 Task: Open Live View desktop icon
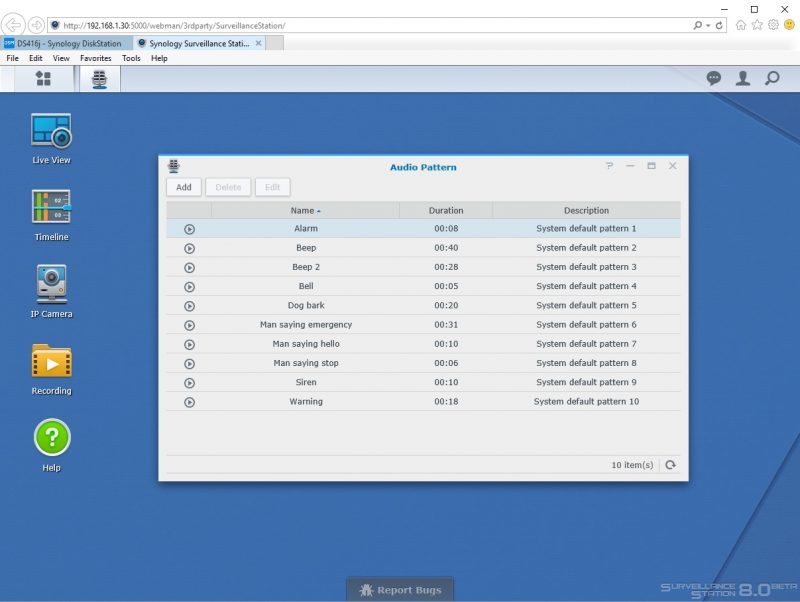(x=51, y=139)
